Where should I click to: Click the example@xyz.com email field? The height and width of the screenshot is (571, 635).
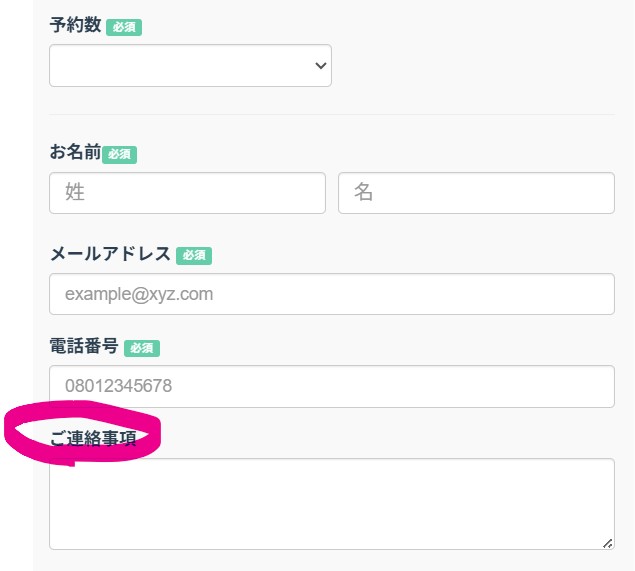coord(332,294)
